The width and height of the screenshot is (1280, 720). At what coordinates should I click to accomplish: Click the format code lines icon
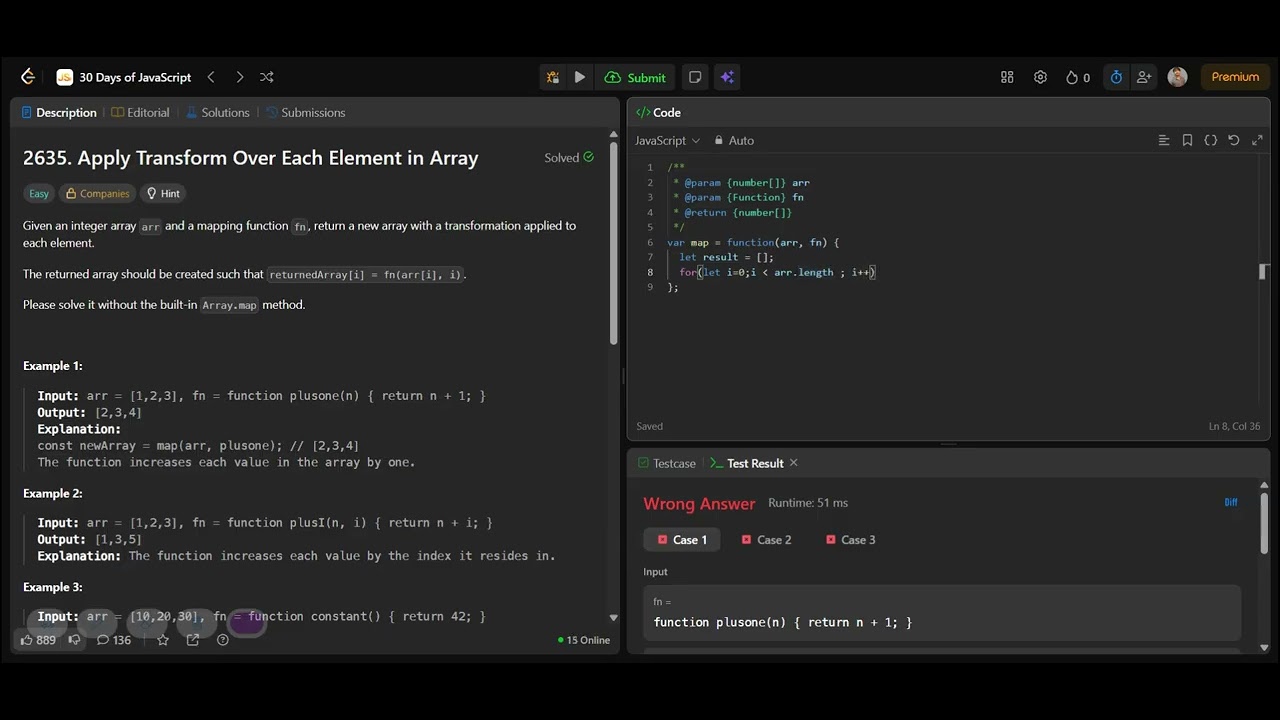[x=1164, y=140]
